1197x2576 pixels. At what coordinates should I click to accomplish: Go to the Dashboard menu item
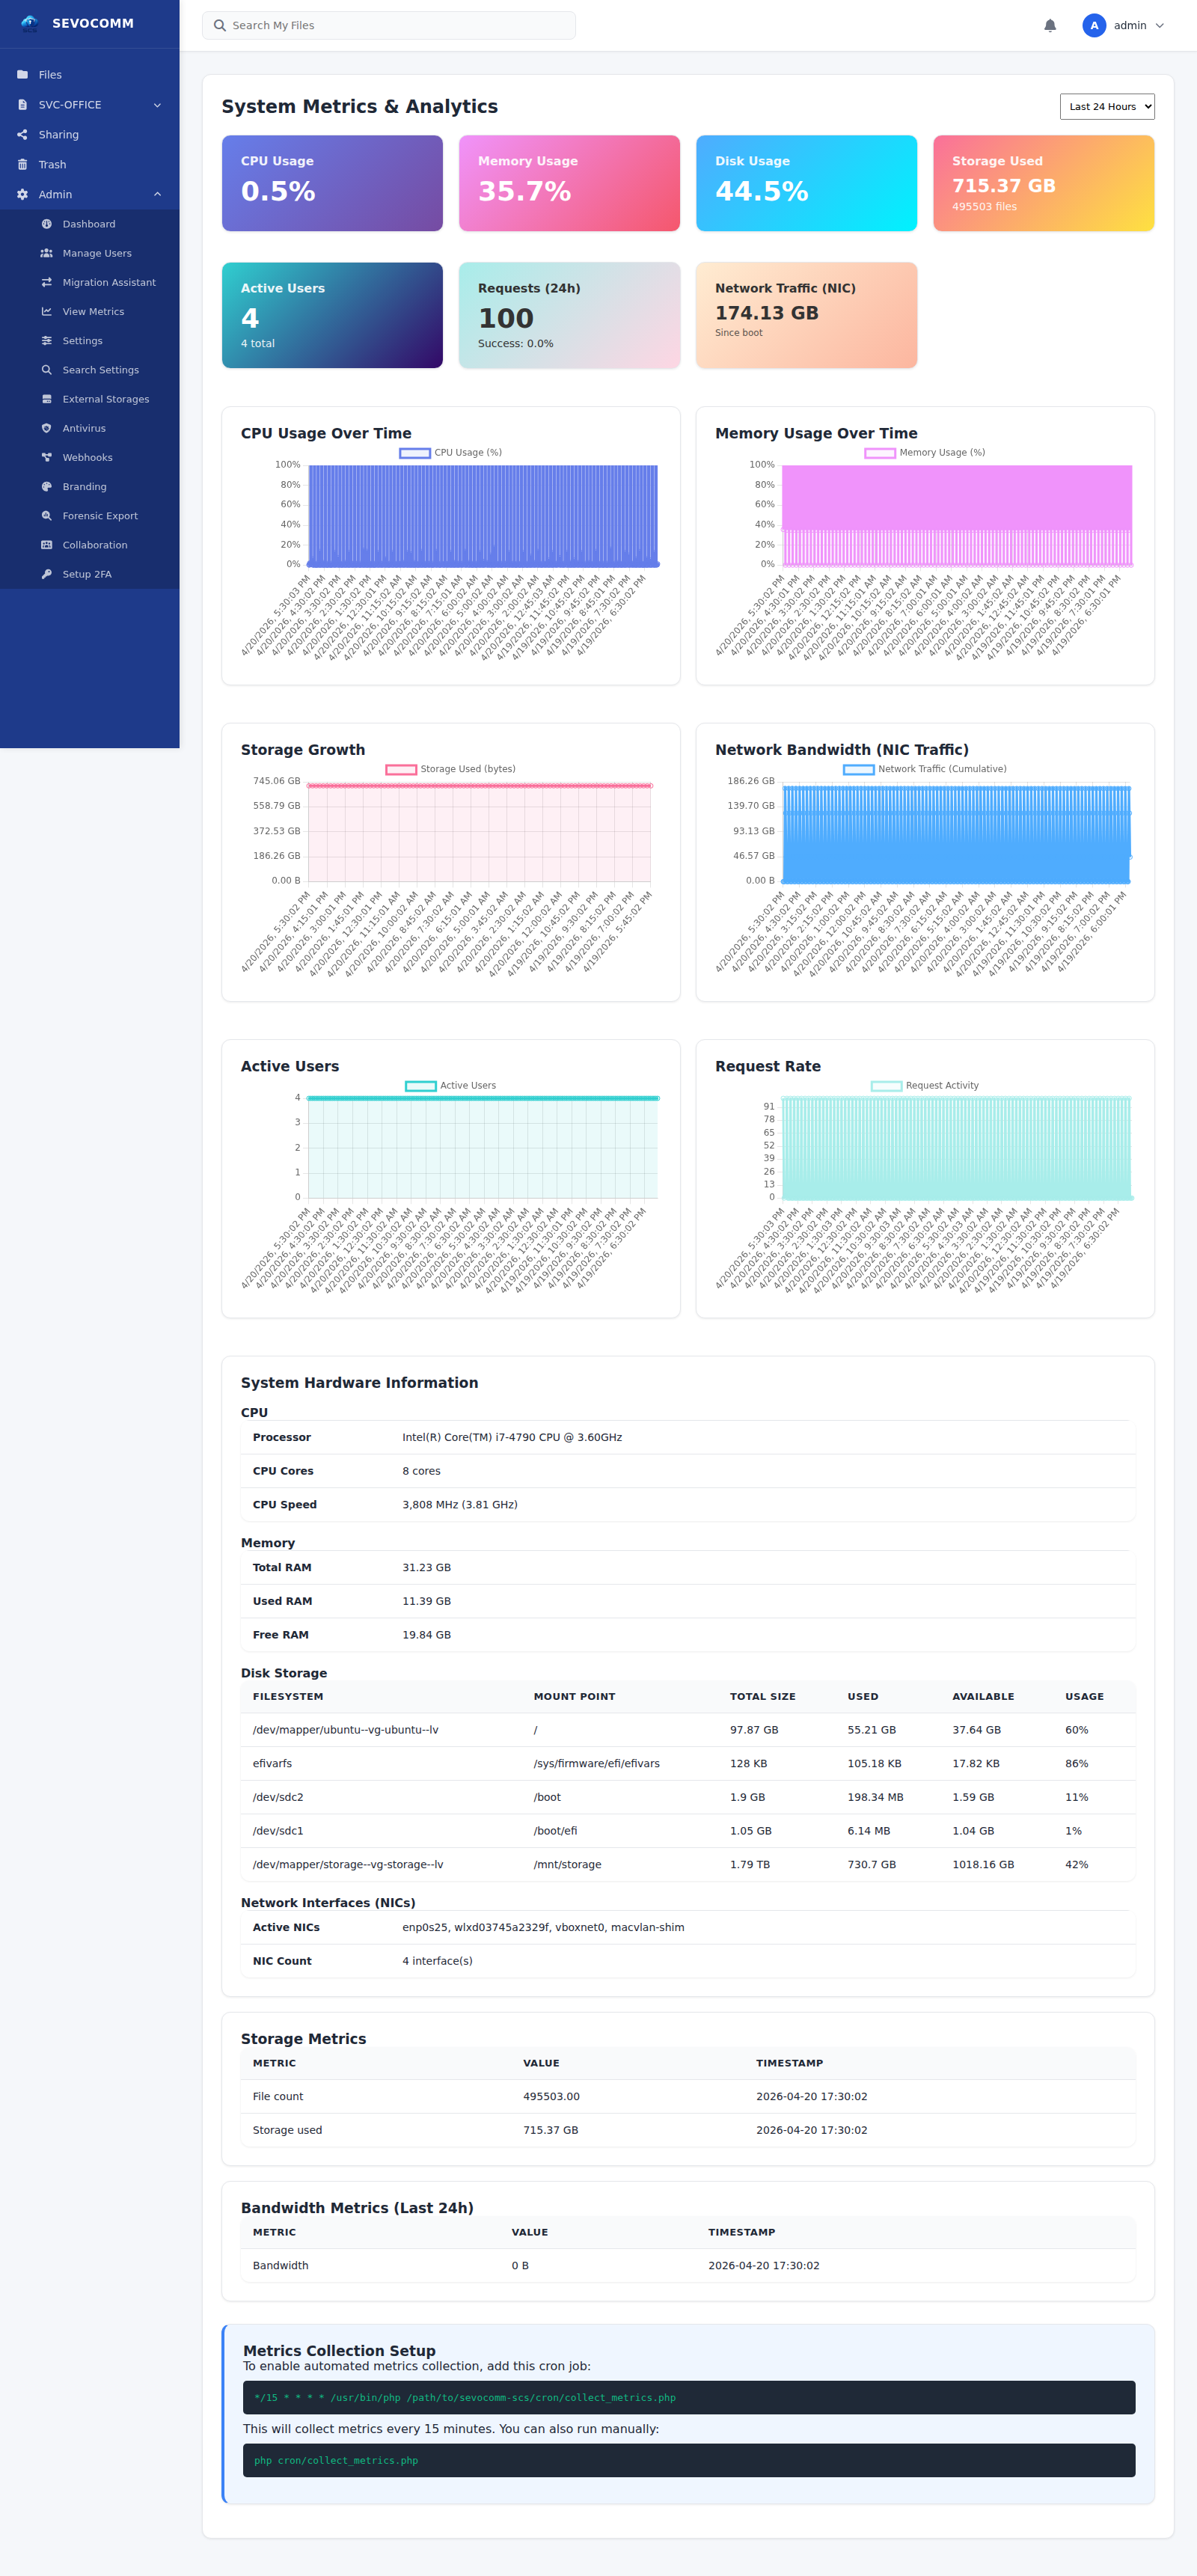point(88,223)
